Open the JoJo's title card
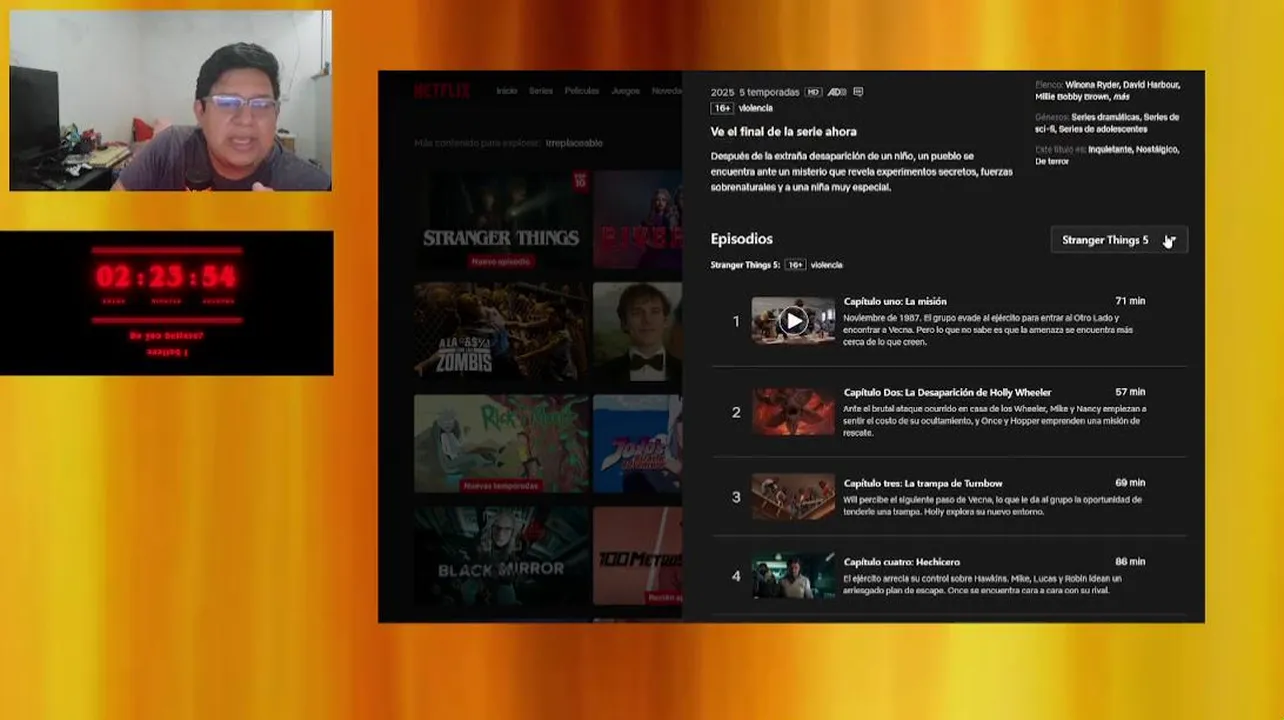The width and height of the screenshot is (1284, 720). click(638, 444)
